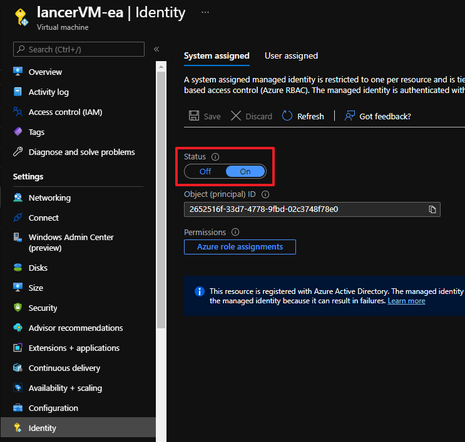The height and width of the screenshot is (442, 465).
Task: Switch to the User assigned tab
Action: coord(291,56)
